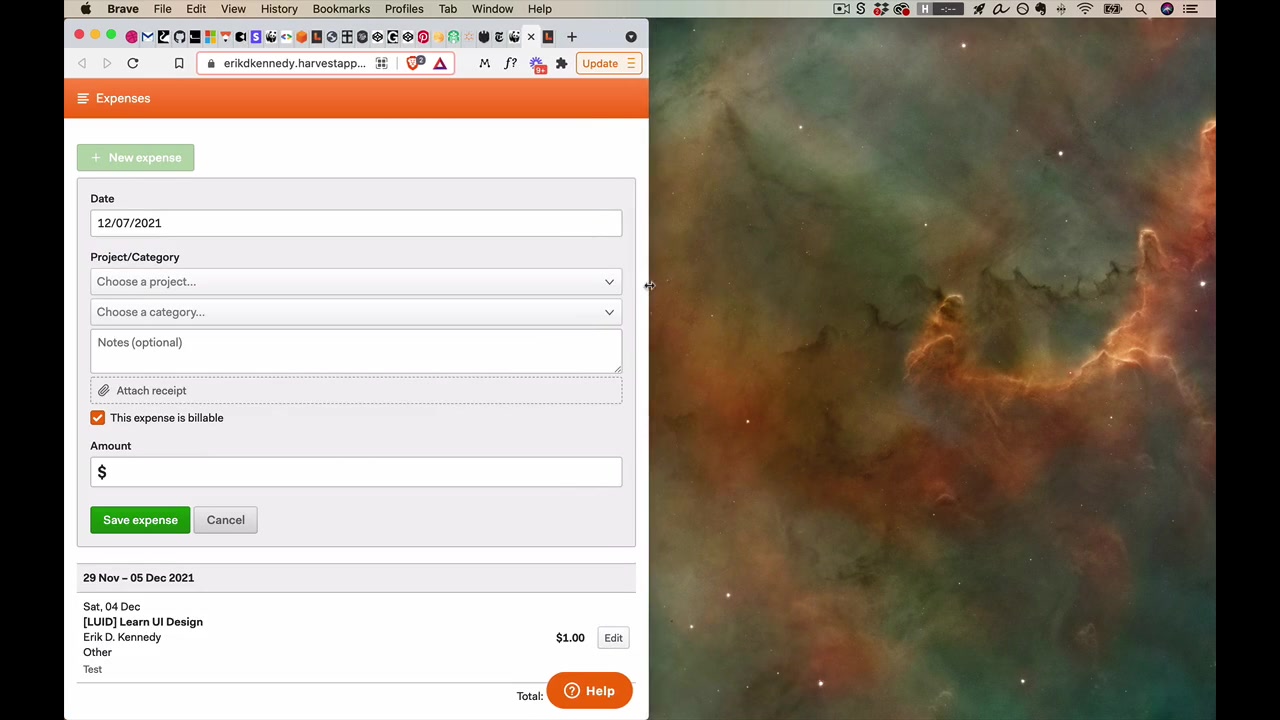Click the bookmark icon in the browser toolbar
The height and width of the screenshot is (720, 1280).
pyautogui.click(x=179, y=63)
